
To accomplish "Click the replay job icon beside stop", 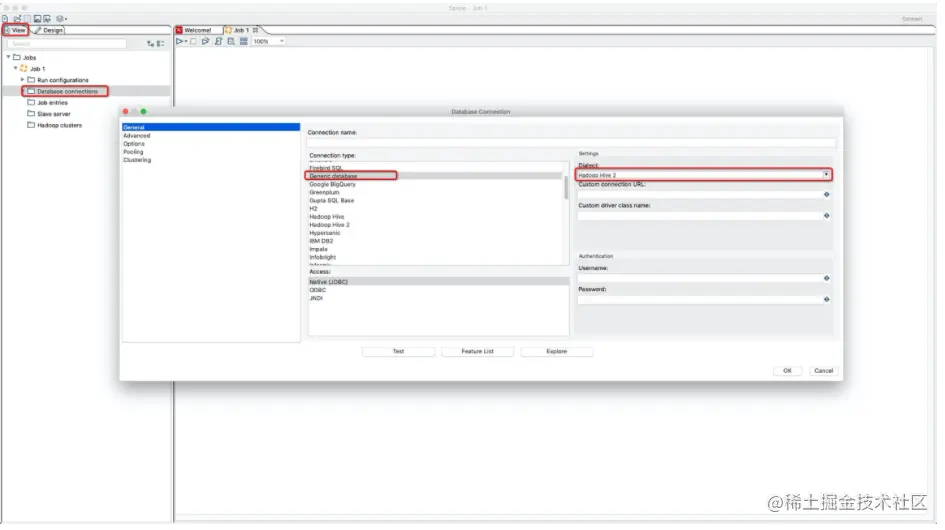I will tap(206, 41).
